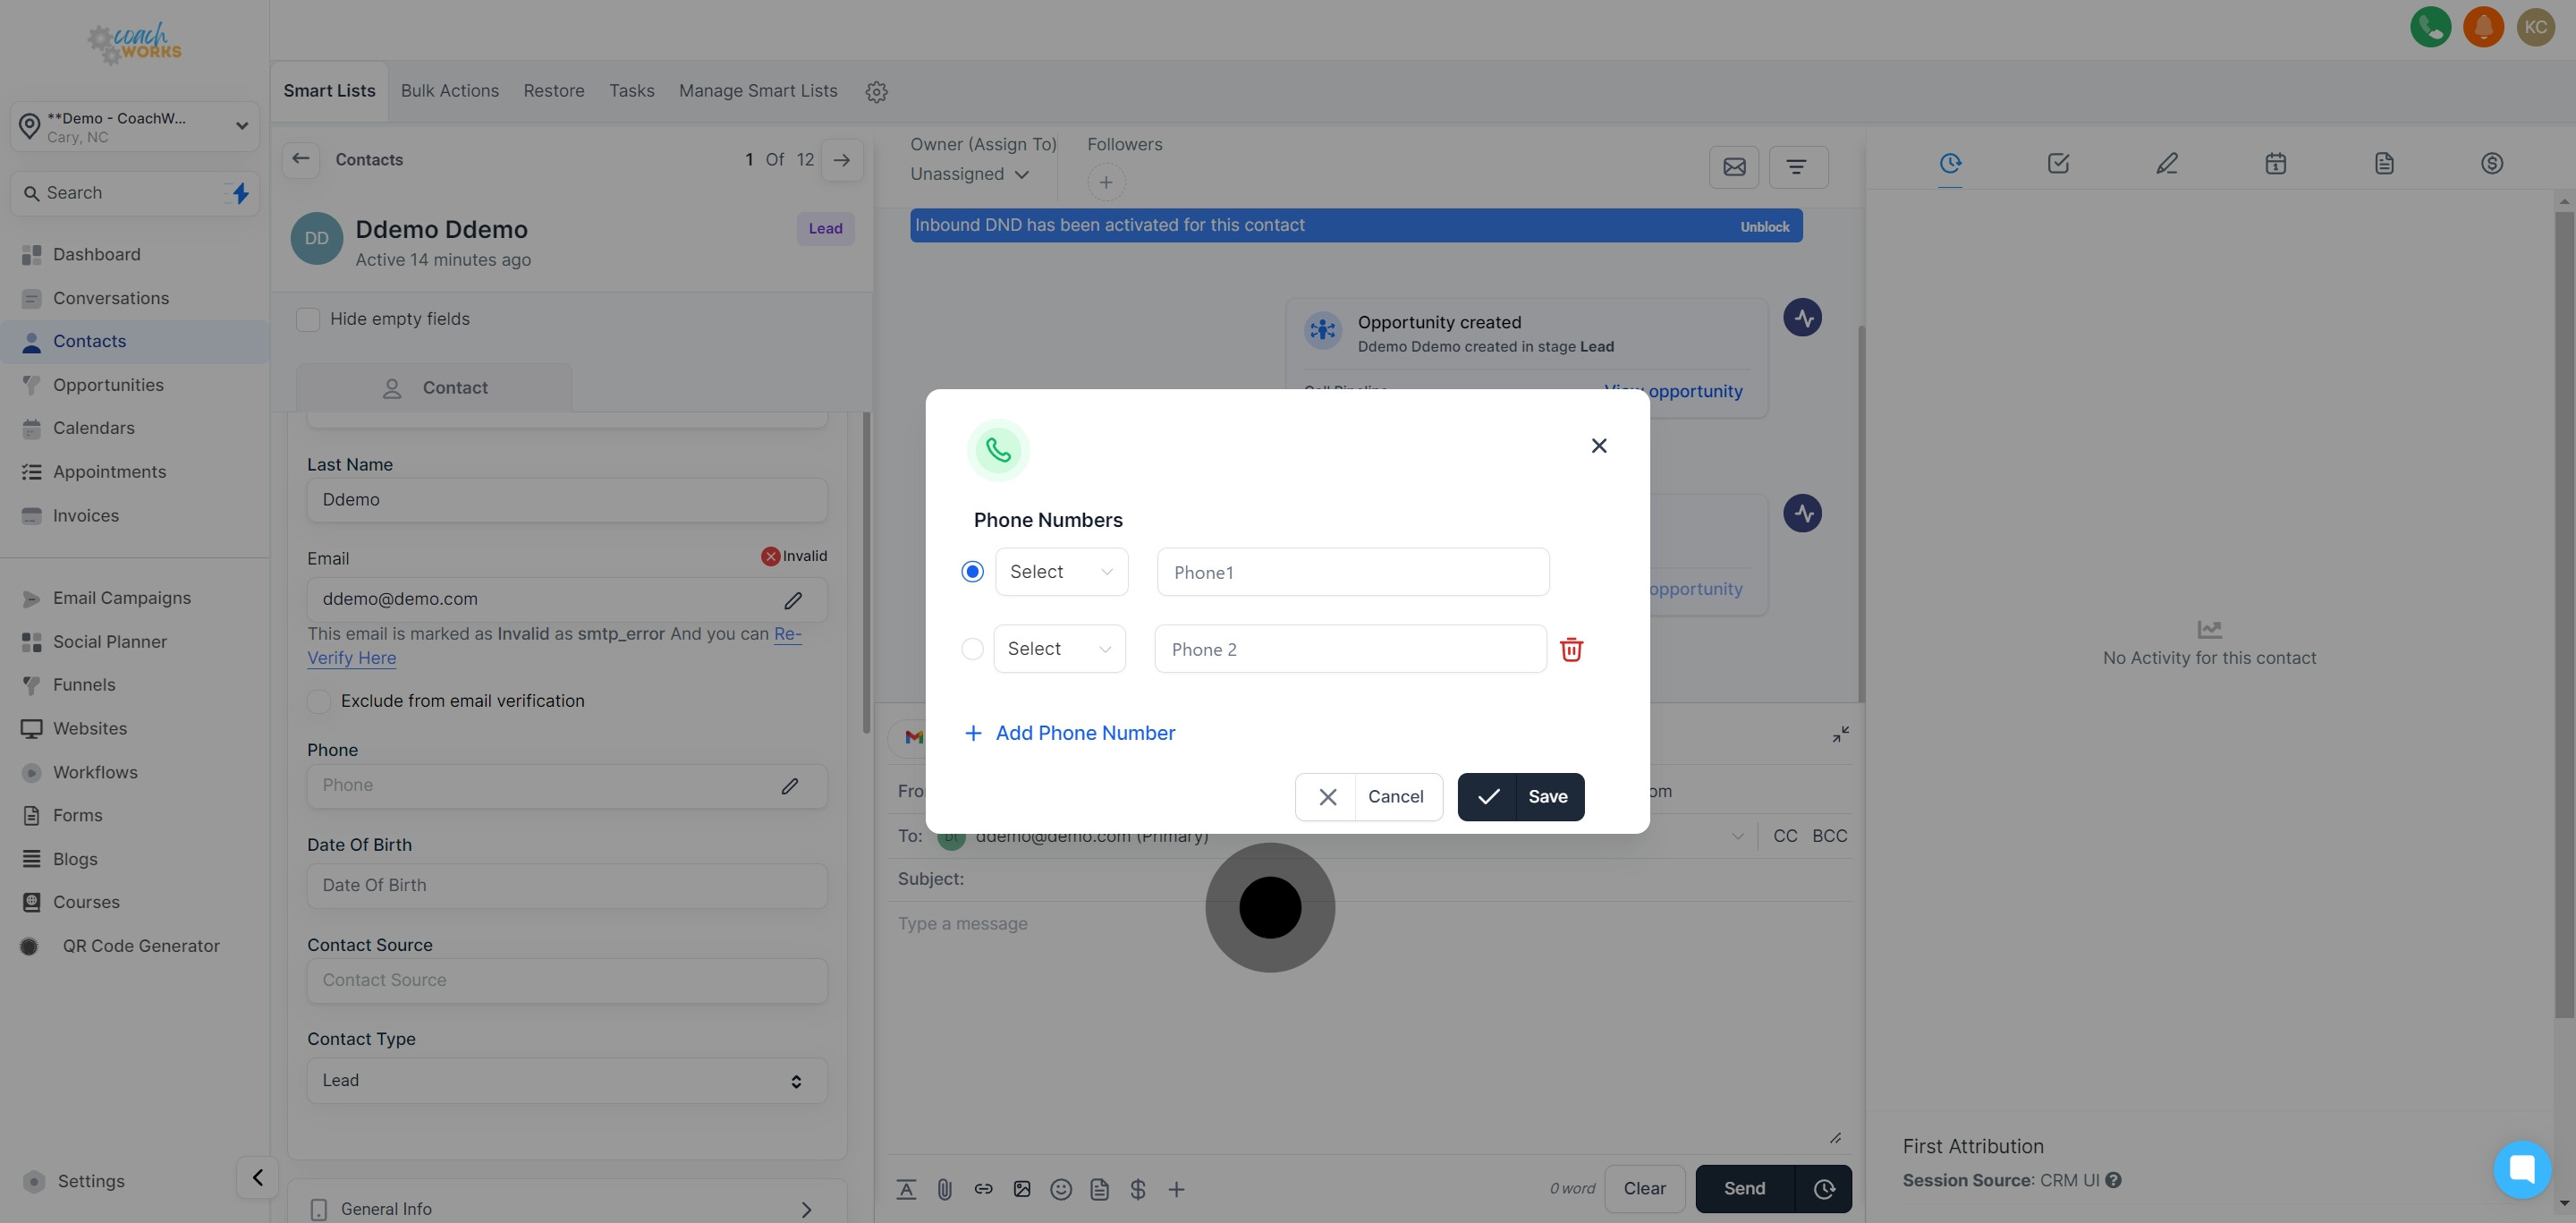Image resolution: width=2576 pixels, height=1223 pixels.
Task: Open the Select dropdown beside Phone1
Action: (x=1061, y=571)
